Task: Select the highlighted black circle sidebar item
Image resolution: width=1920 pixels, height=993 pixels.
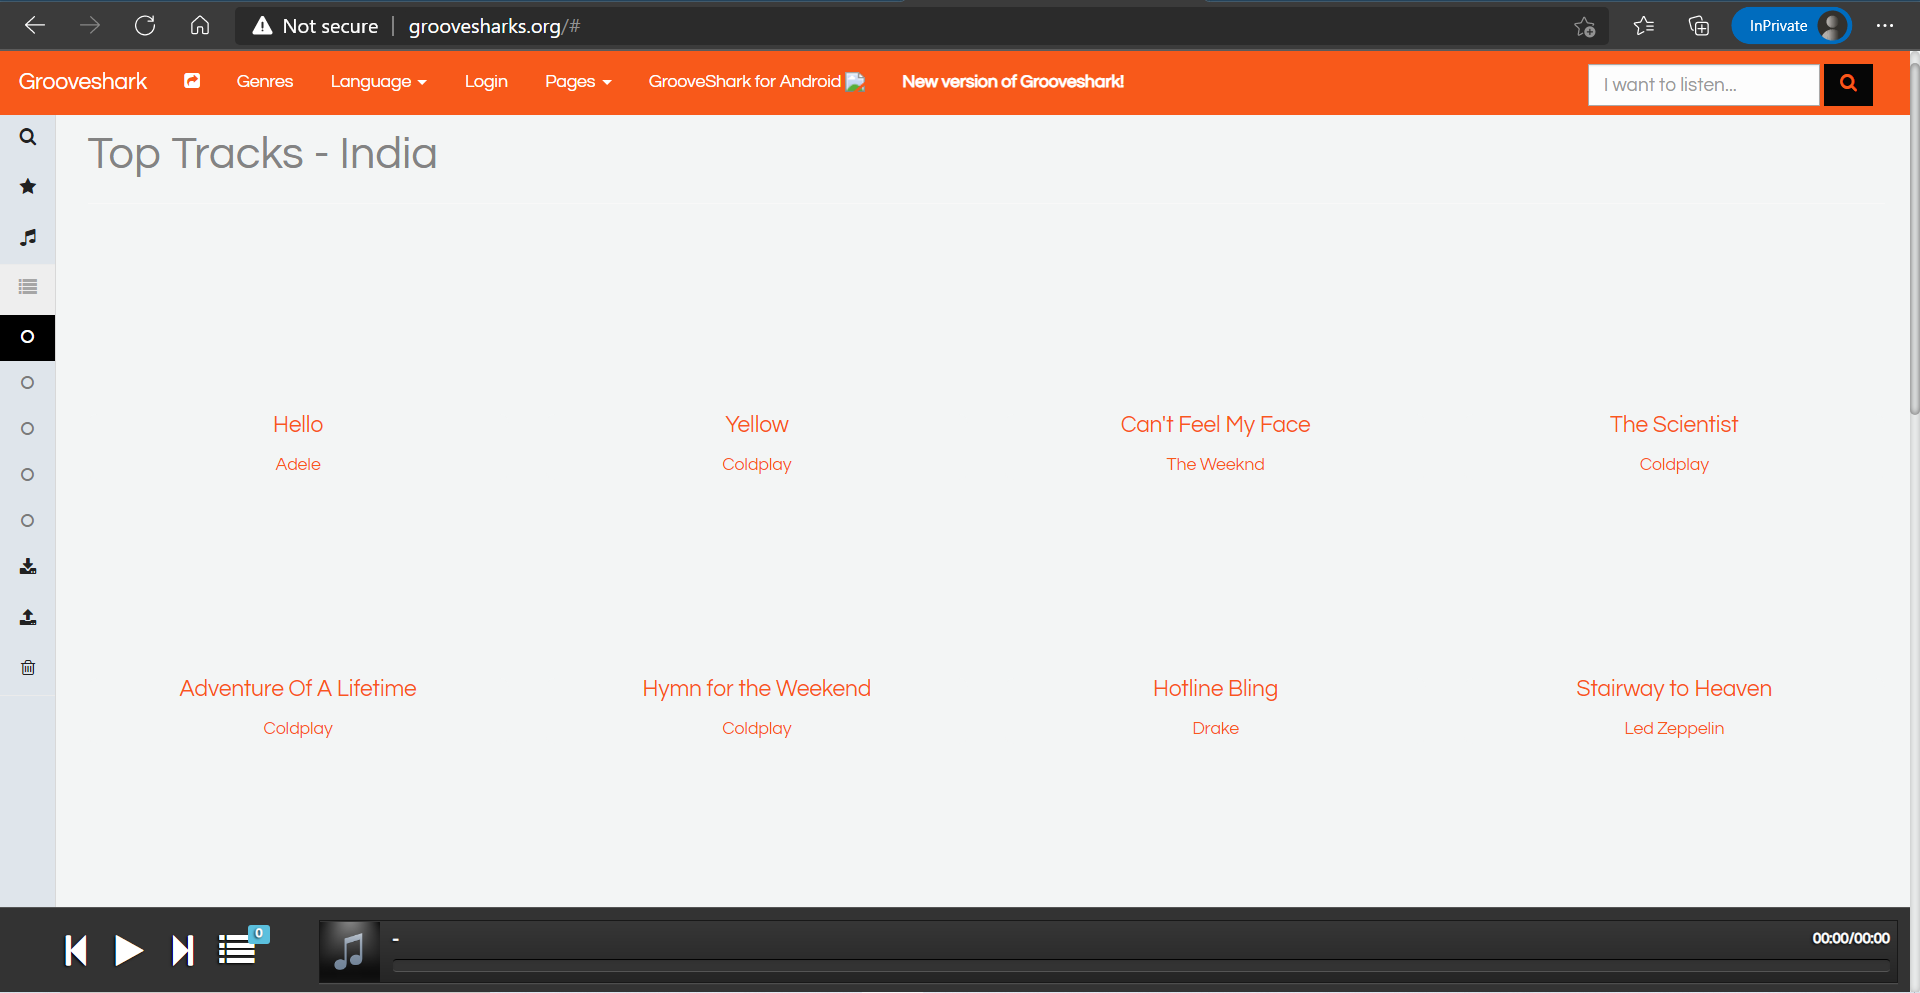Action: coord(27,337)
